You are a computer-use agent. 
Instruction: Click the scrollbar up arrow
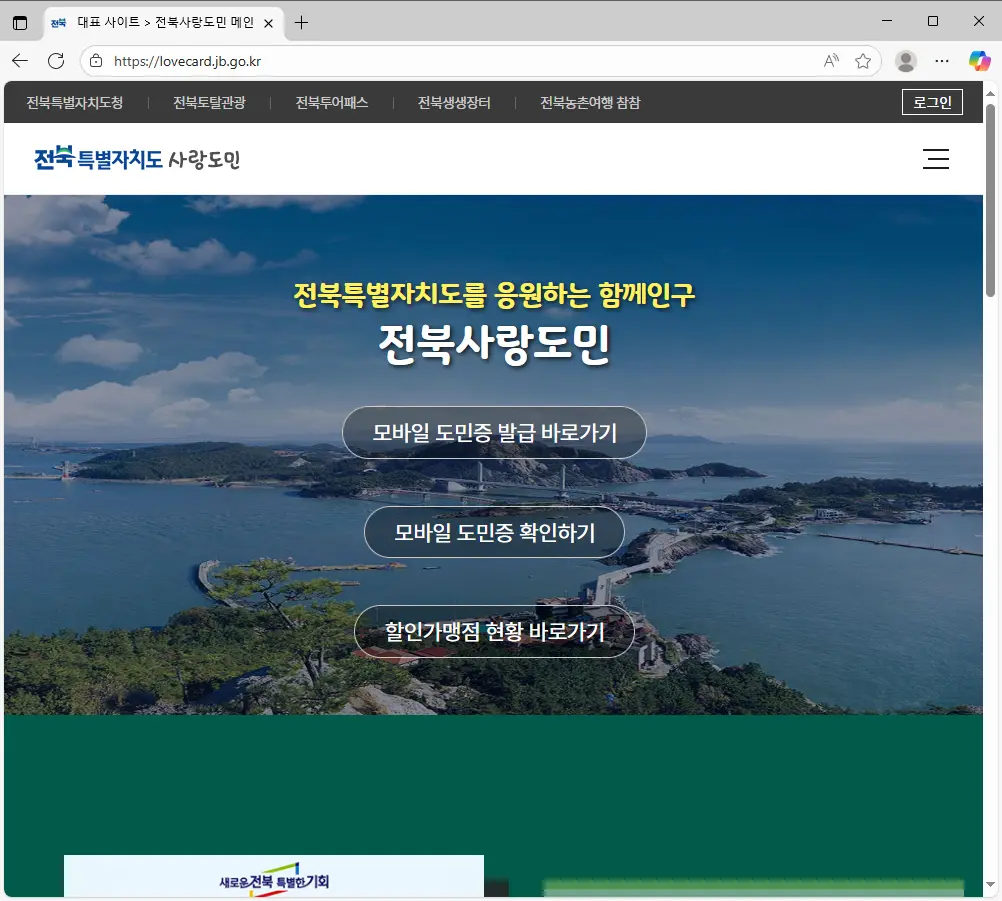click(x=990, y=93)
